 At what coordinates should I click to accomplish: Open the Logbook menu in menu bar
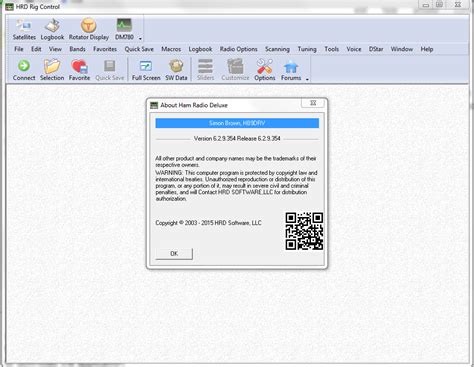200,49
